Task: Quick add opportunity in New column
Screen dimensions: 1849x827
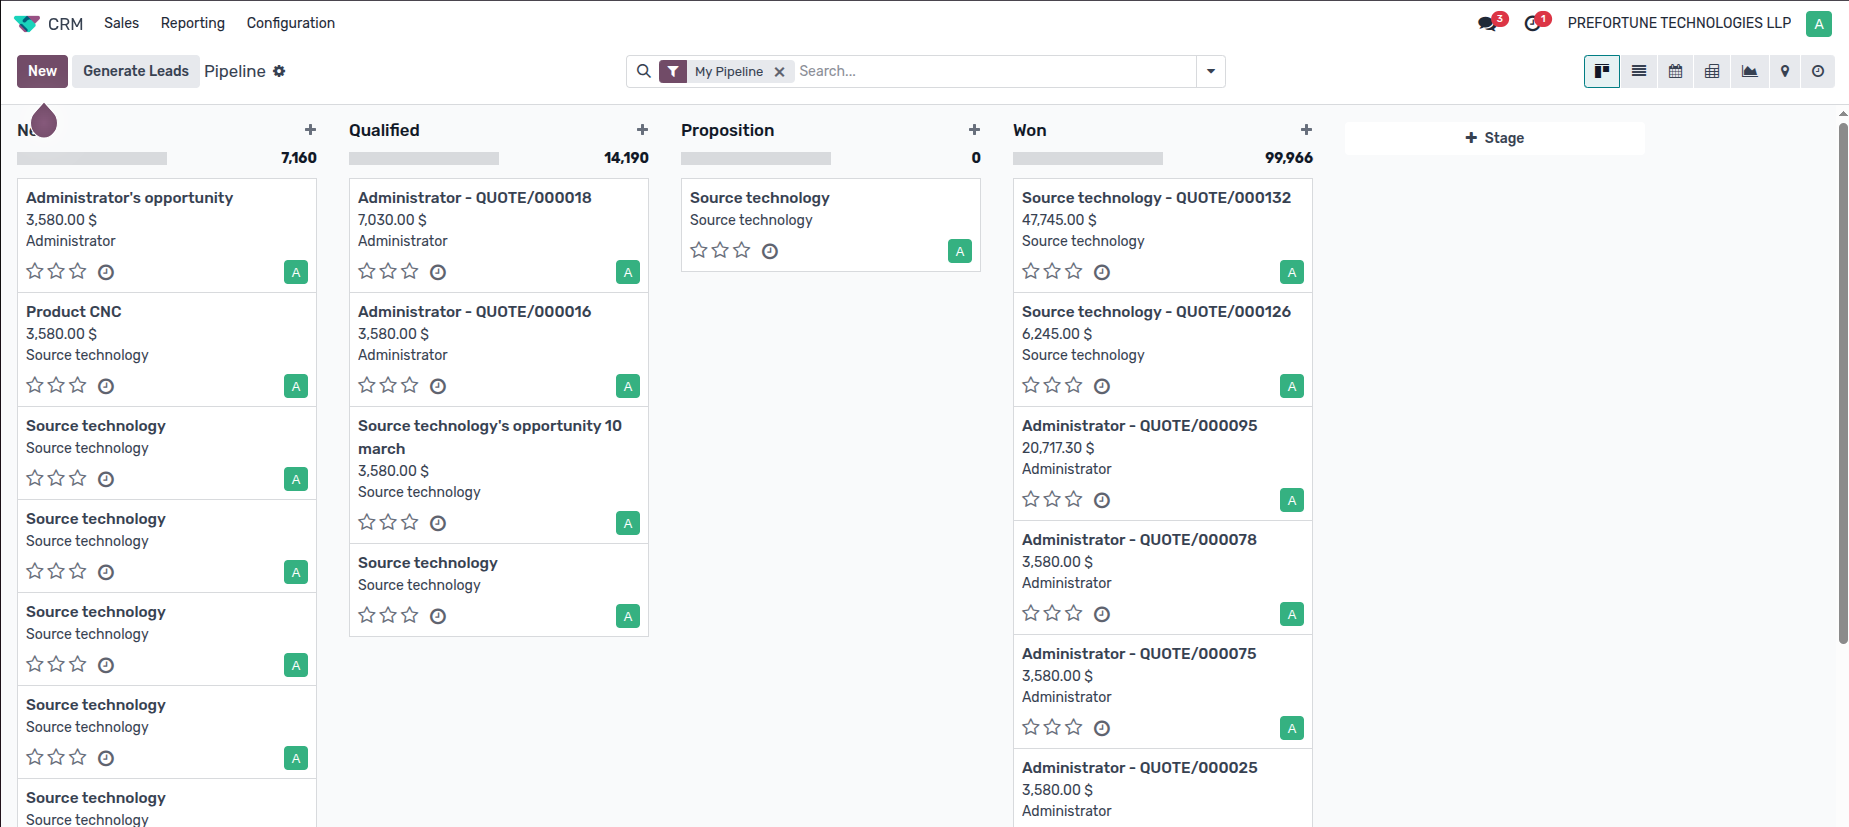Action: (311, 130)
